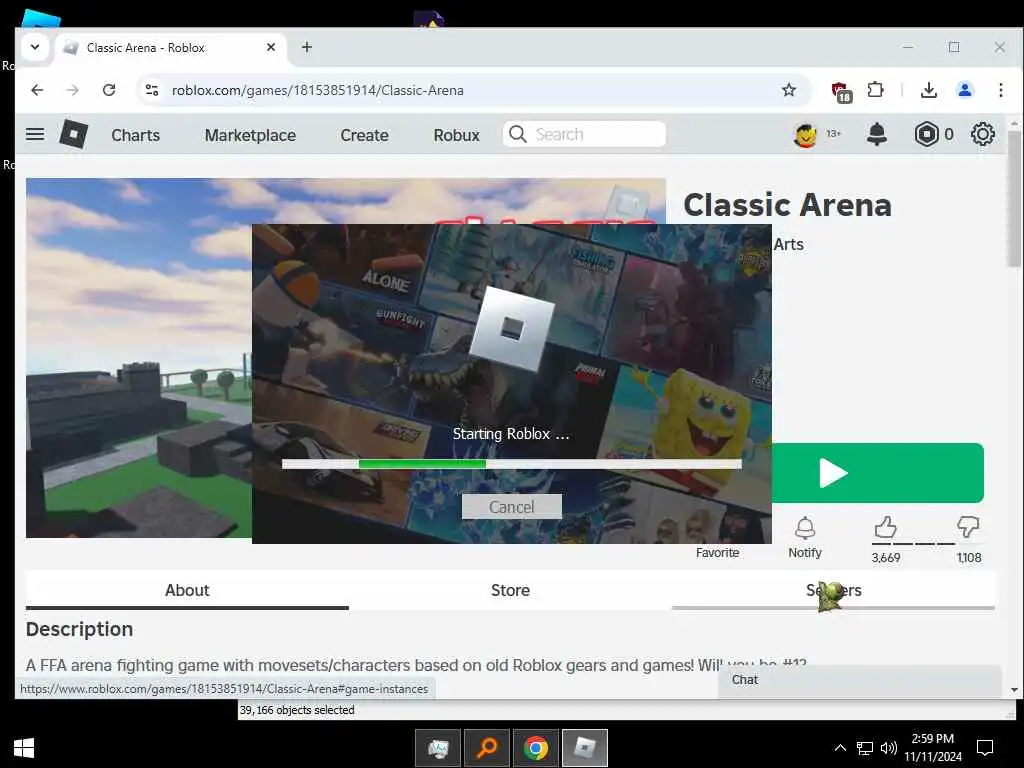Open the Chat bar
This screenshot has width=1024, height=768.
(859, 680)
